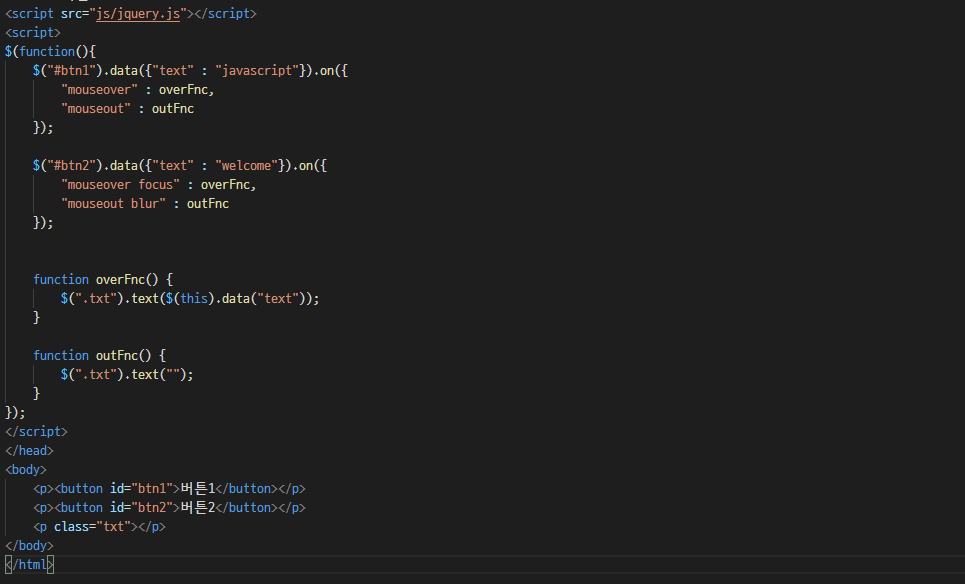Click overFnc reference after "mouseover focus"
The width and height of the screenshot is (965, 584).
click(x=225, y=185)
